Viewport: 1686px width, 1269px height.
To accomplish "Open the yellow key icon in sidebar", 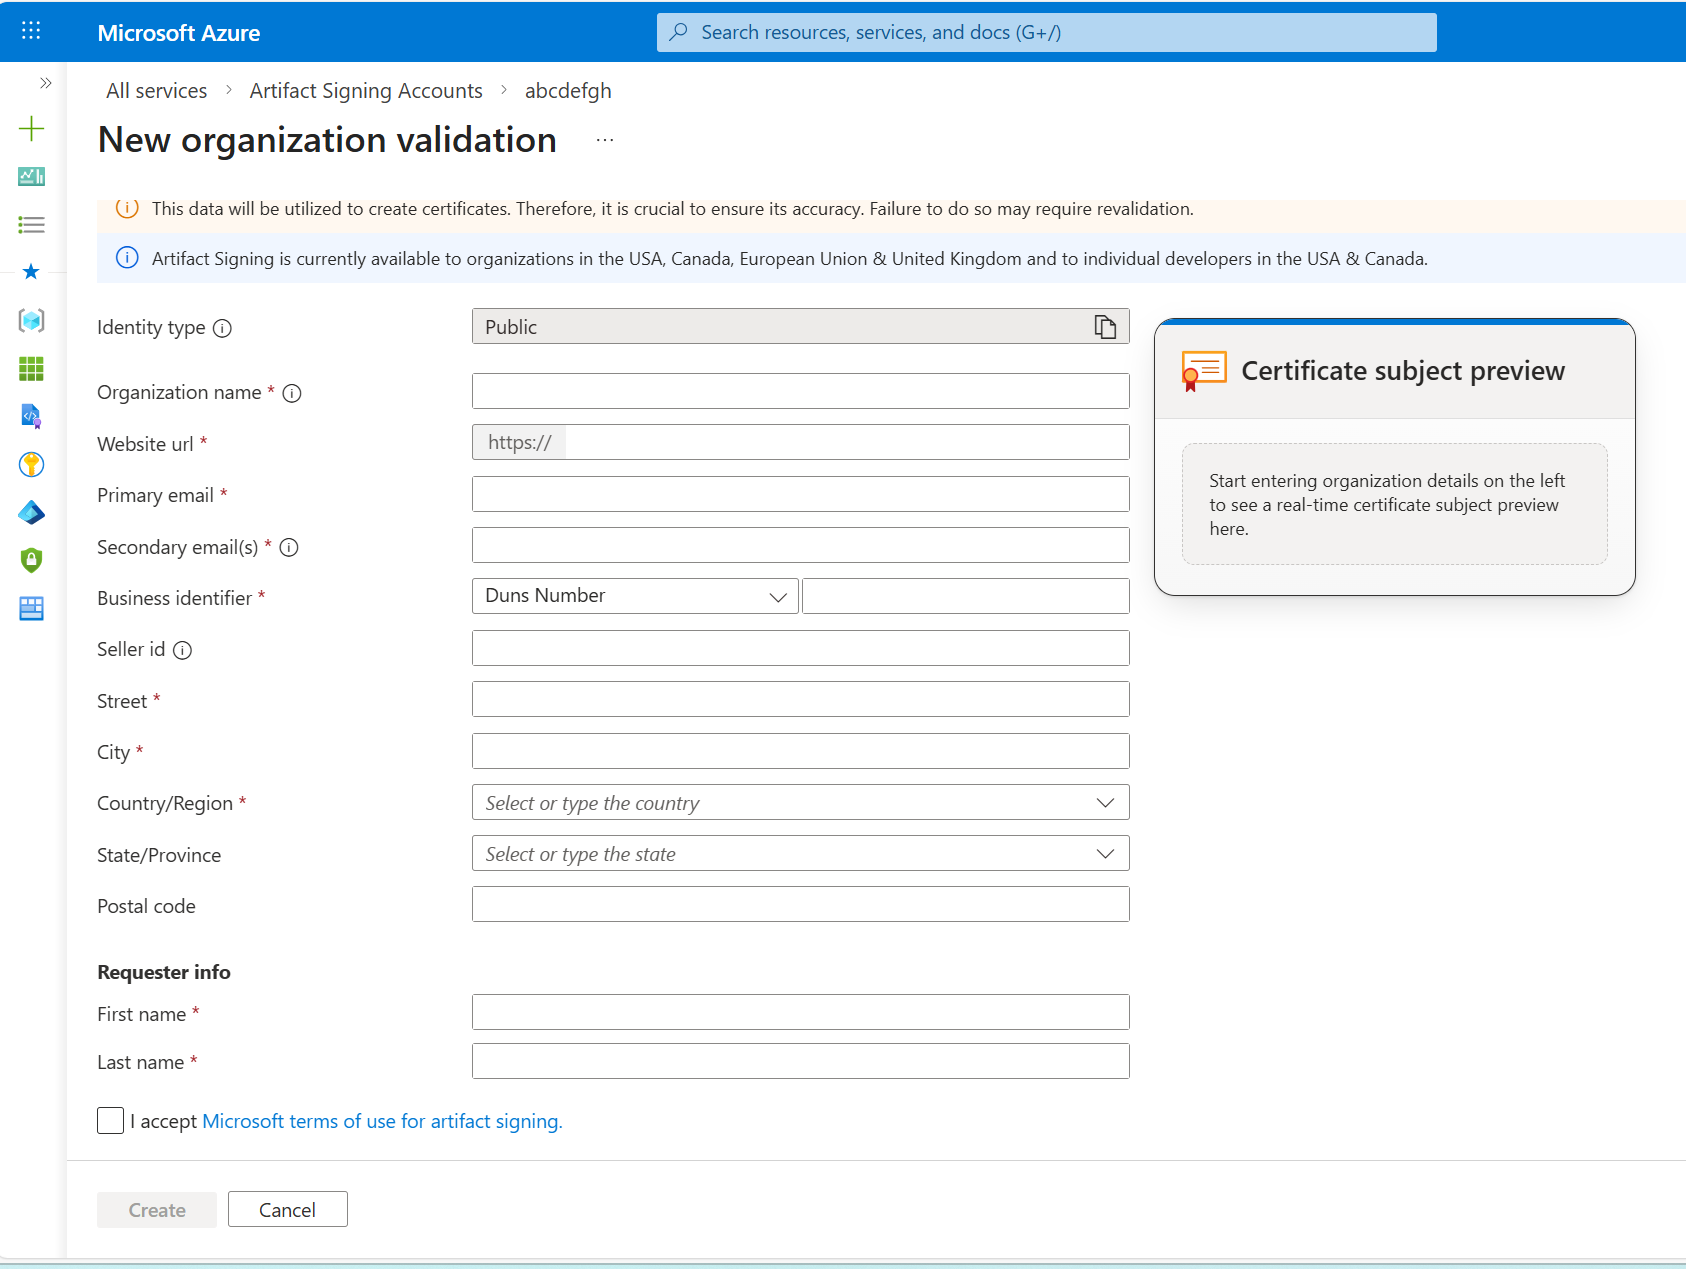I will tap(31, 464).
